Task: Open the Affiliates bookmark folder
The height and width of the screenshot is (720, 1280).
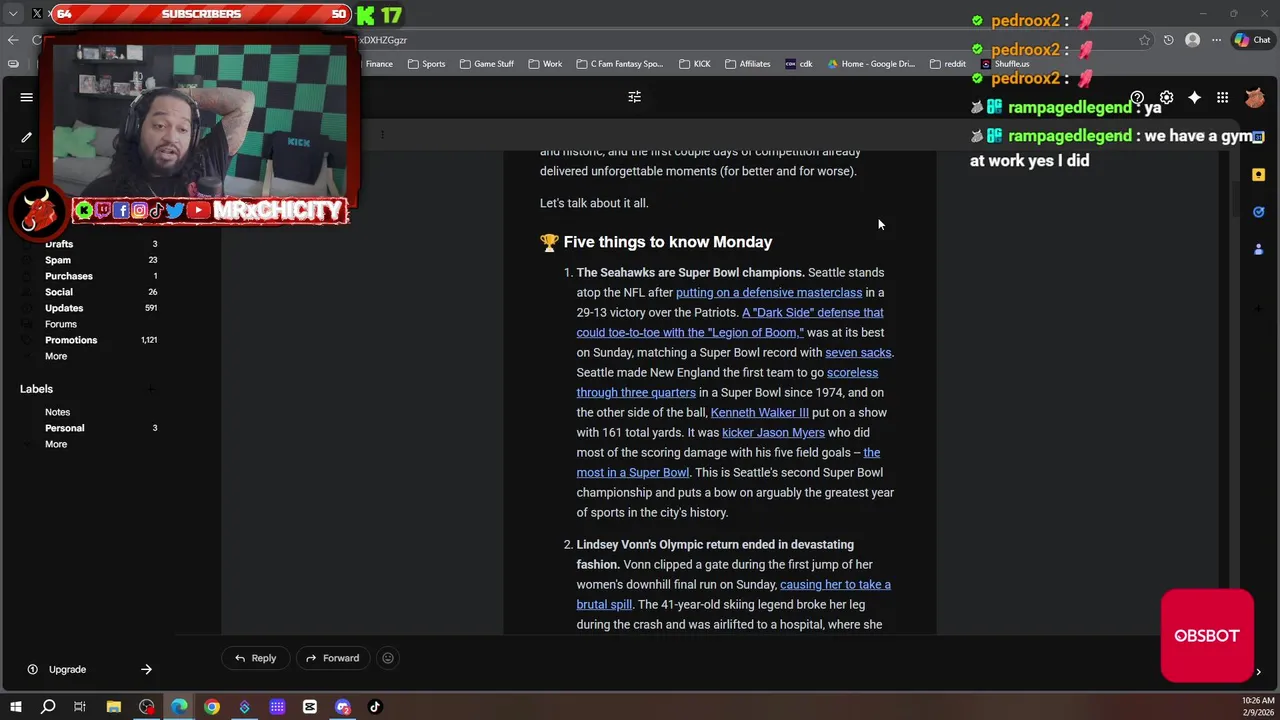Action: [748, 64]
